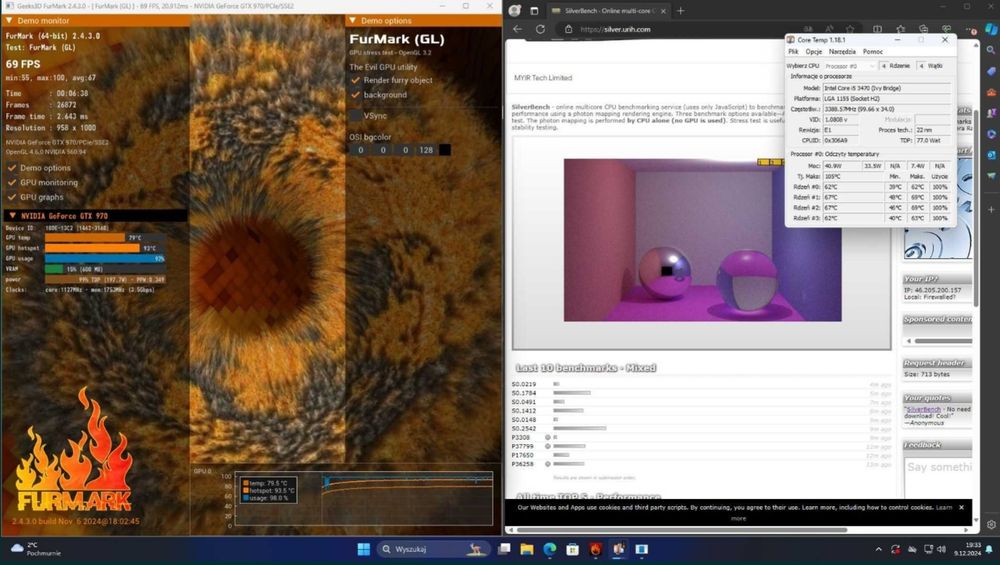Open the Opcje menu in Core Temp

point(813,52)
